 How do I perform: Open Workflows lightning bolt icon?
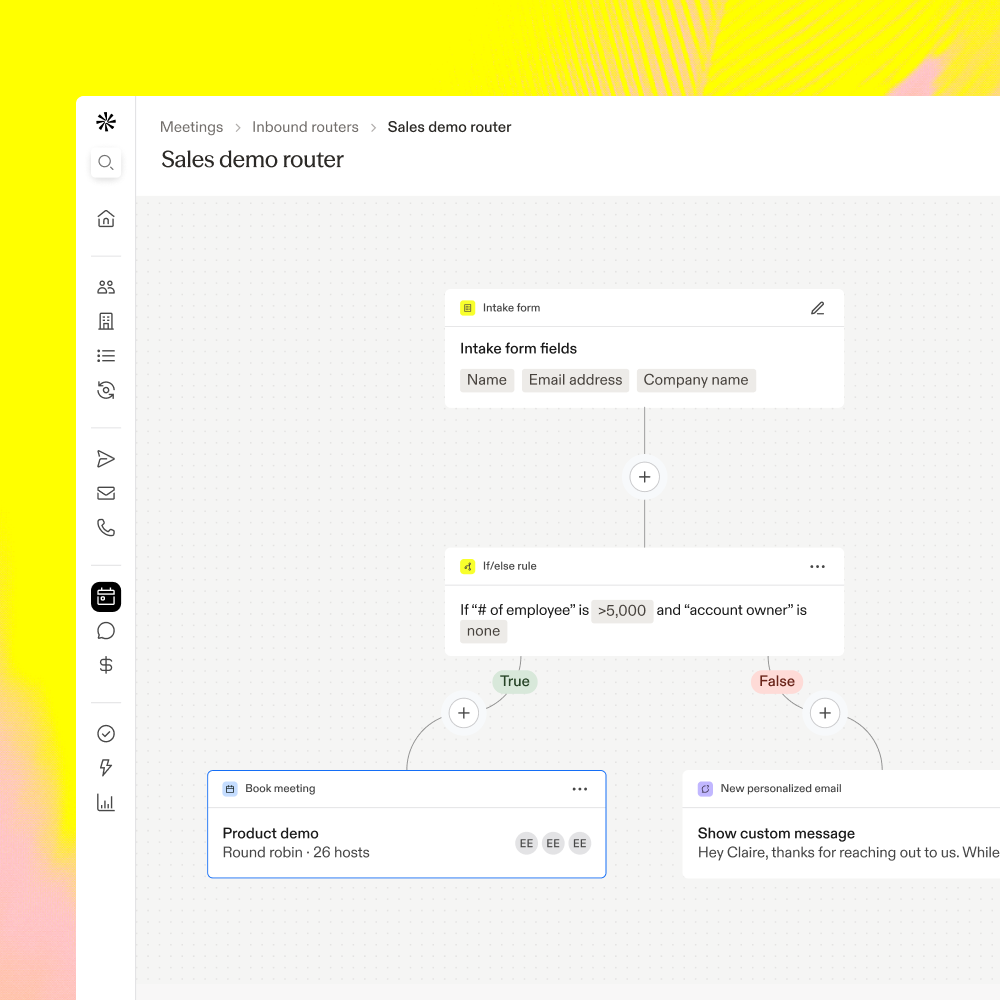tap(106, 768)
